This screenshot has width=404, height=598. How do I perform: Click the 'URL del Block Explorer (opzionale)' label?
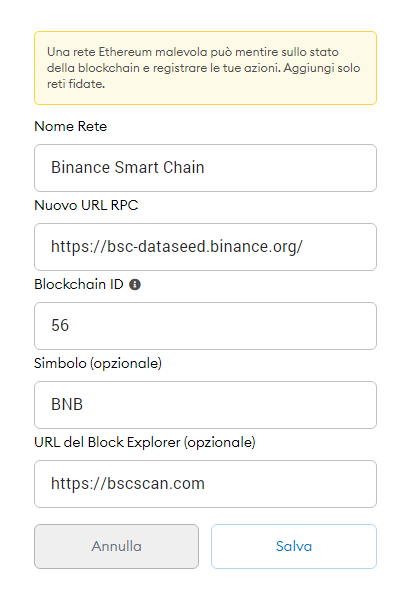pos(145,442)
